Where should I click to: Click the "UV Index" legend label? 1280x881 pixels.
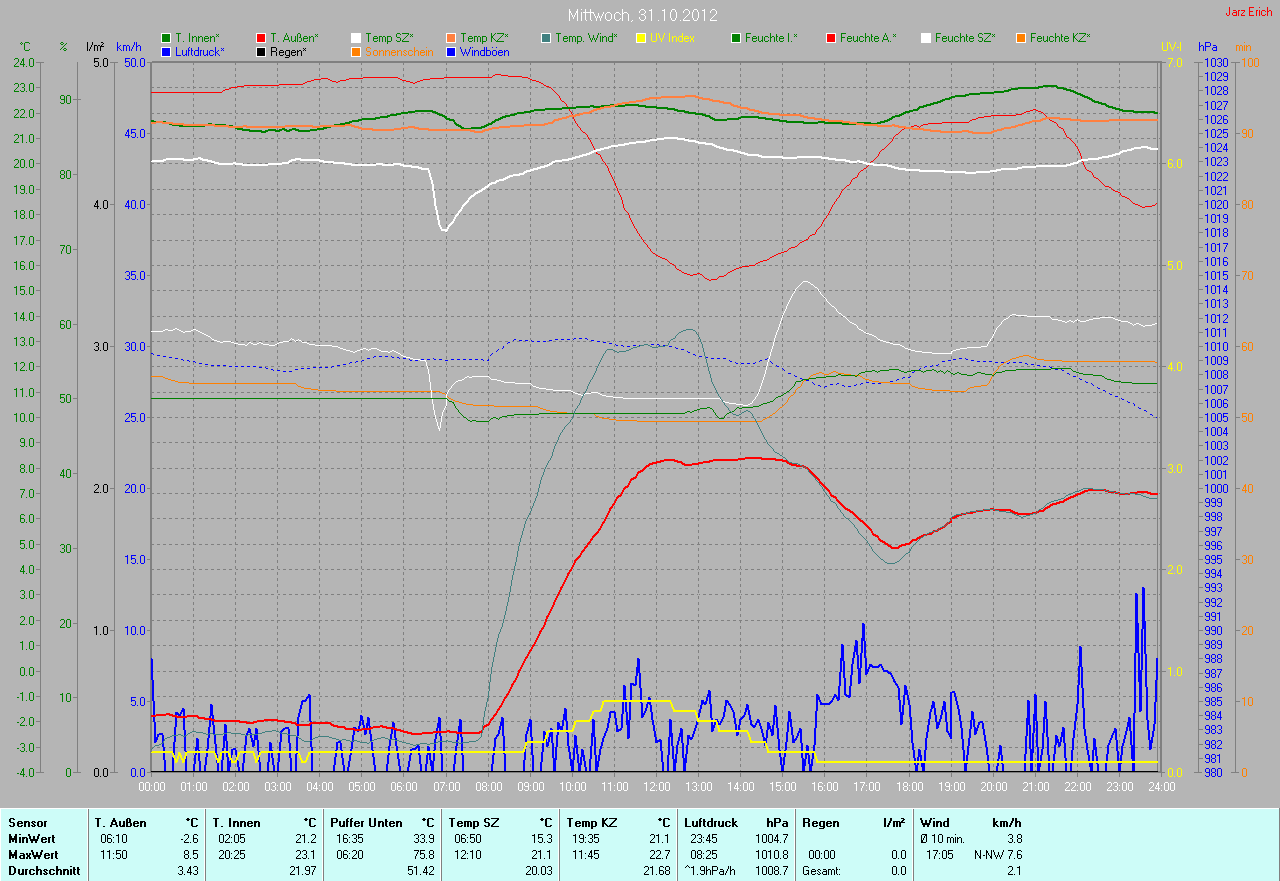(x=672, y=38)
